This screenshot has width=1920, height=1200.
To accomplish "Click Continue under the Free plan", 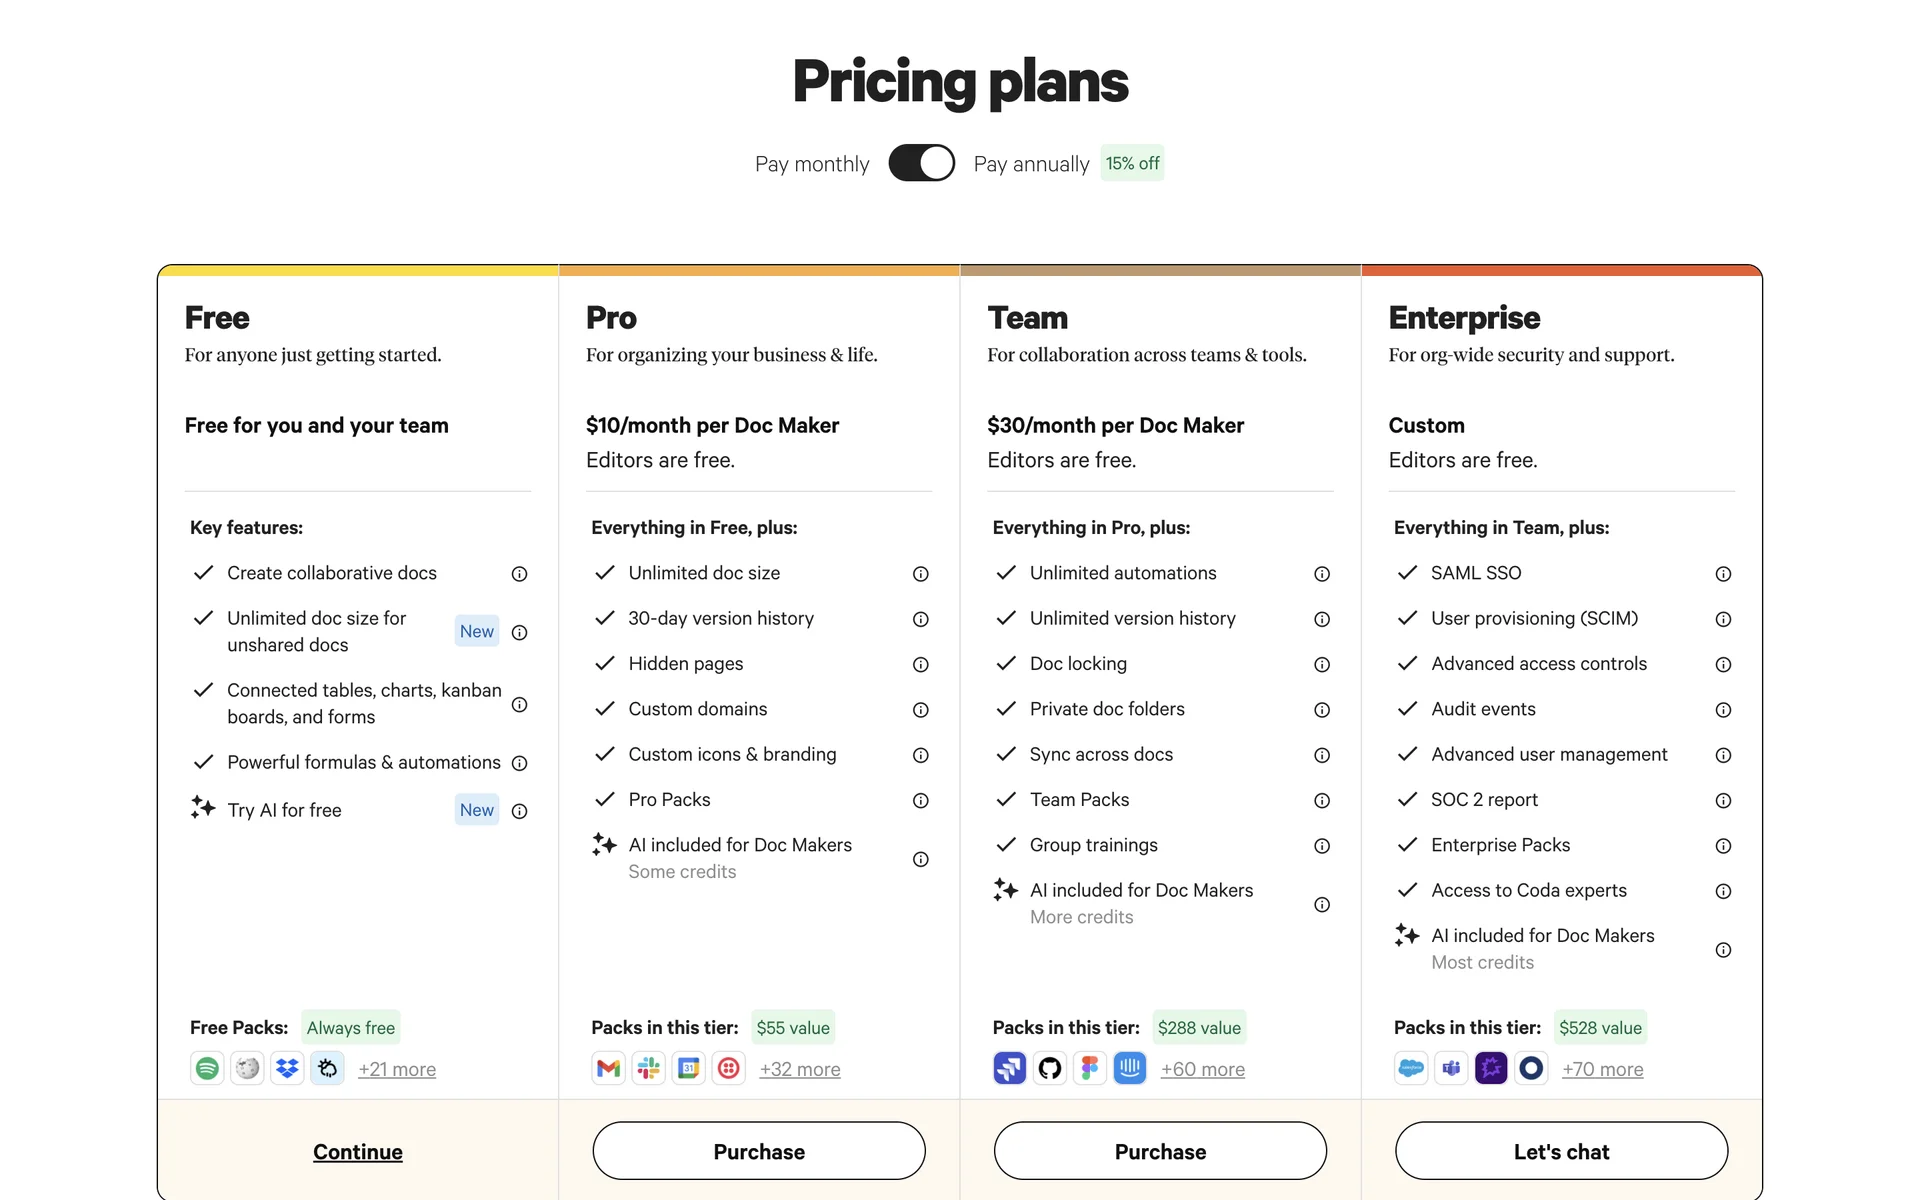I will click(x=358, y=1152).
